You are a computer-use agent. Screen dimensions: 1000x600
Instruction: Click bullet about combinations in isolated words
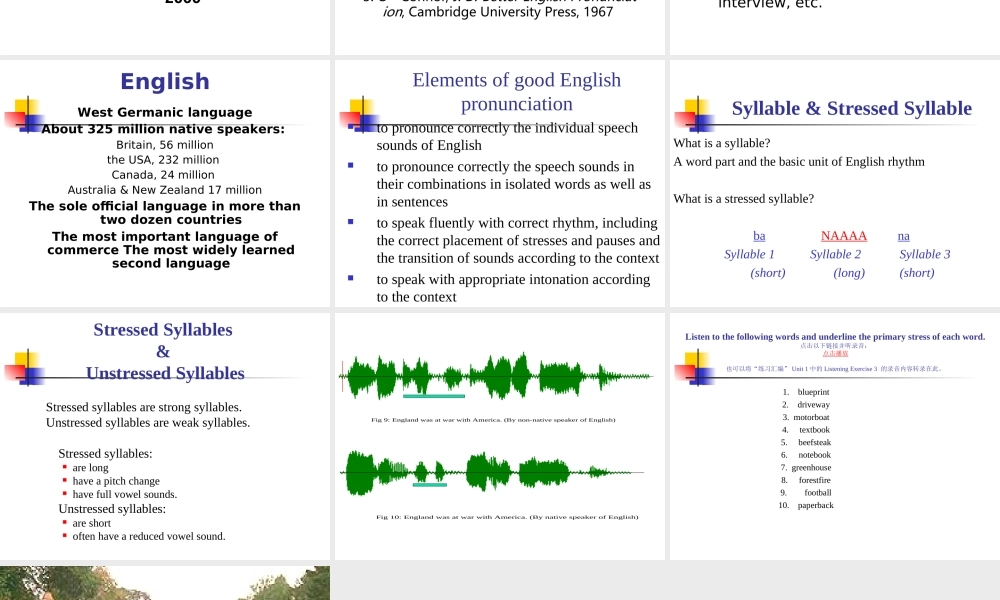[x=513, y=184]
